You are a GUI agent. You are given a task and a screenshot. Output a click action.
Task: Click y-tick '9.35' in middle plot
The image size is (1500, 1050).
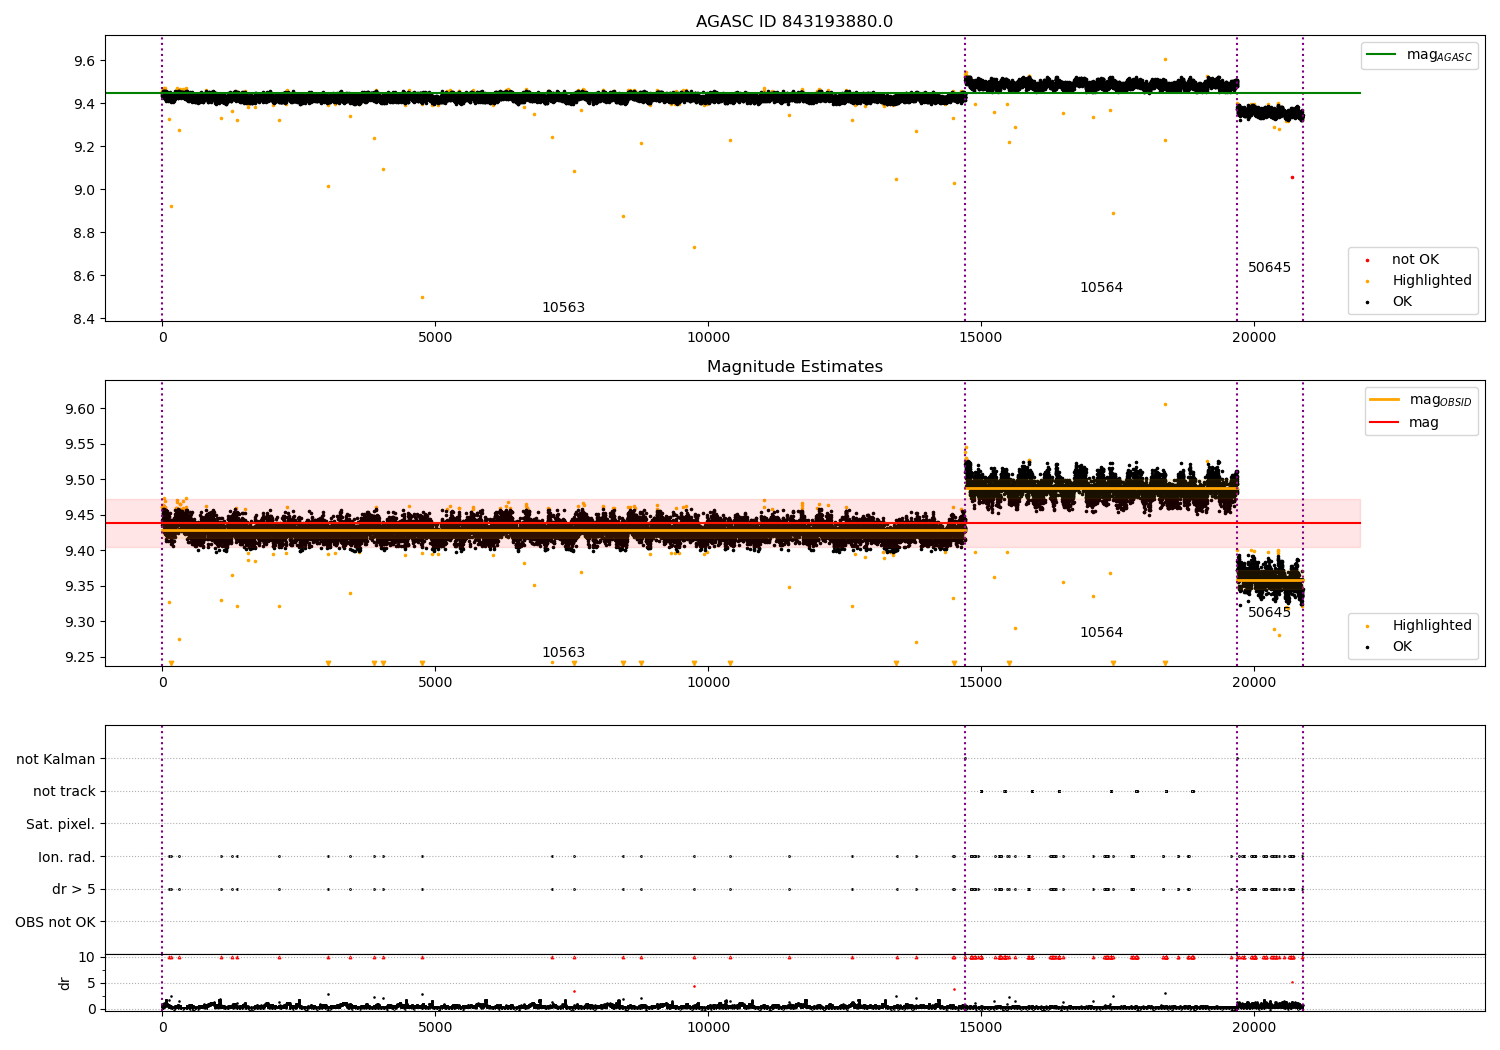[x=80, y=587]
